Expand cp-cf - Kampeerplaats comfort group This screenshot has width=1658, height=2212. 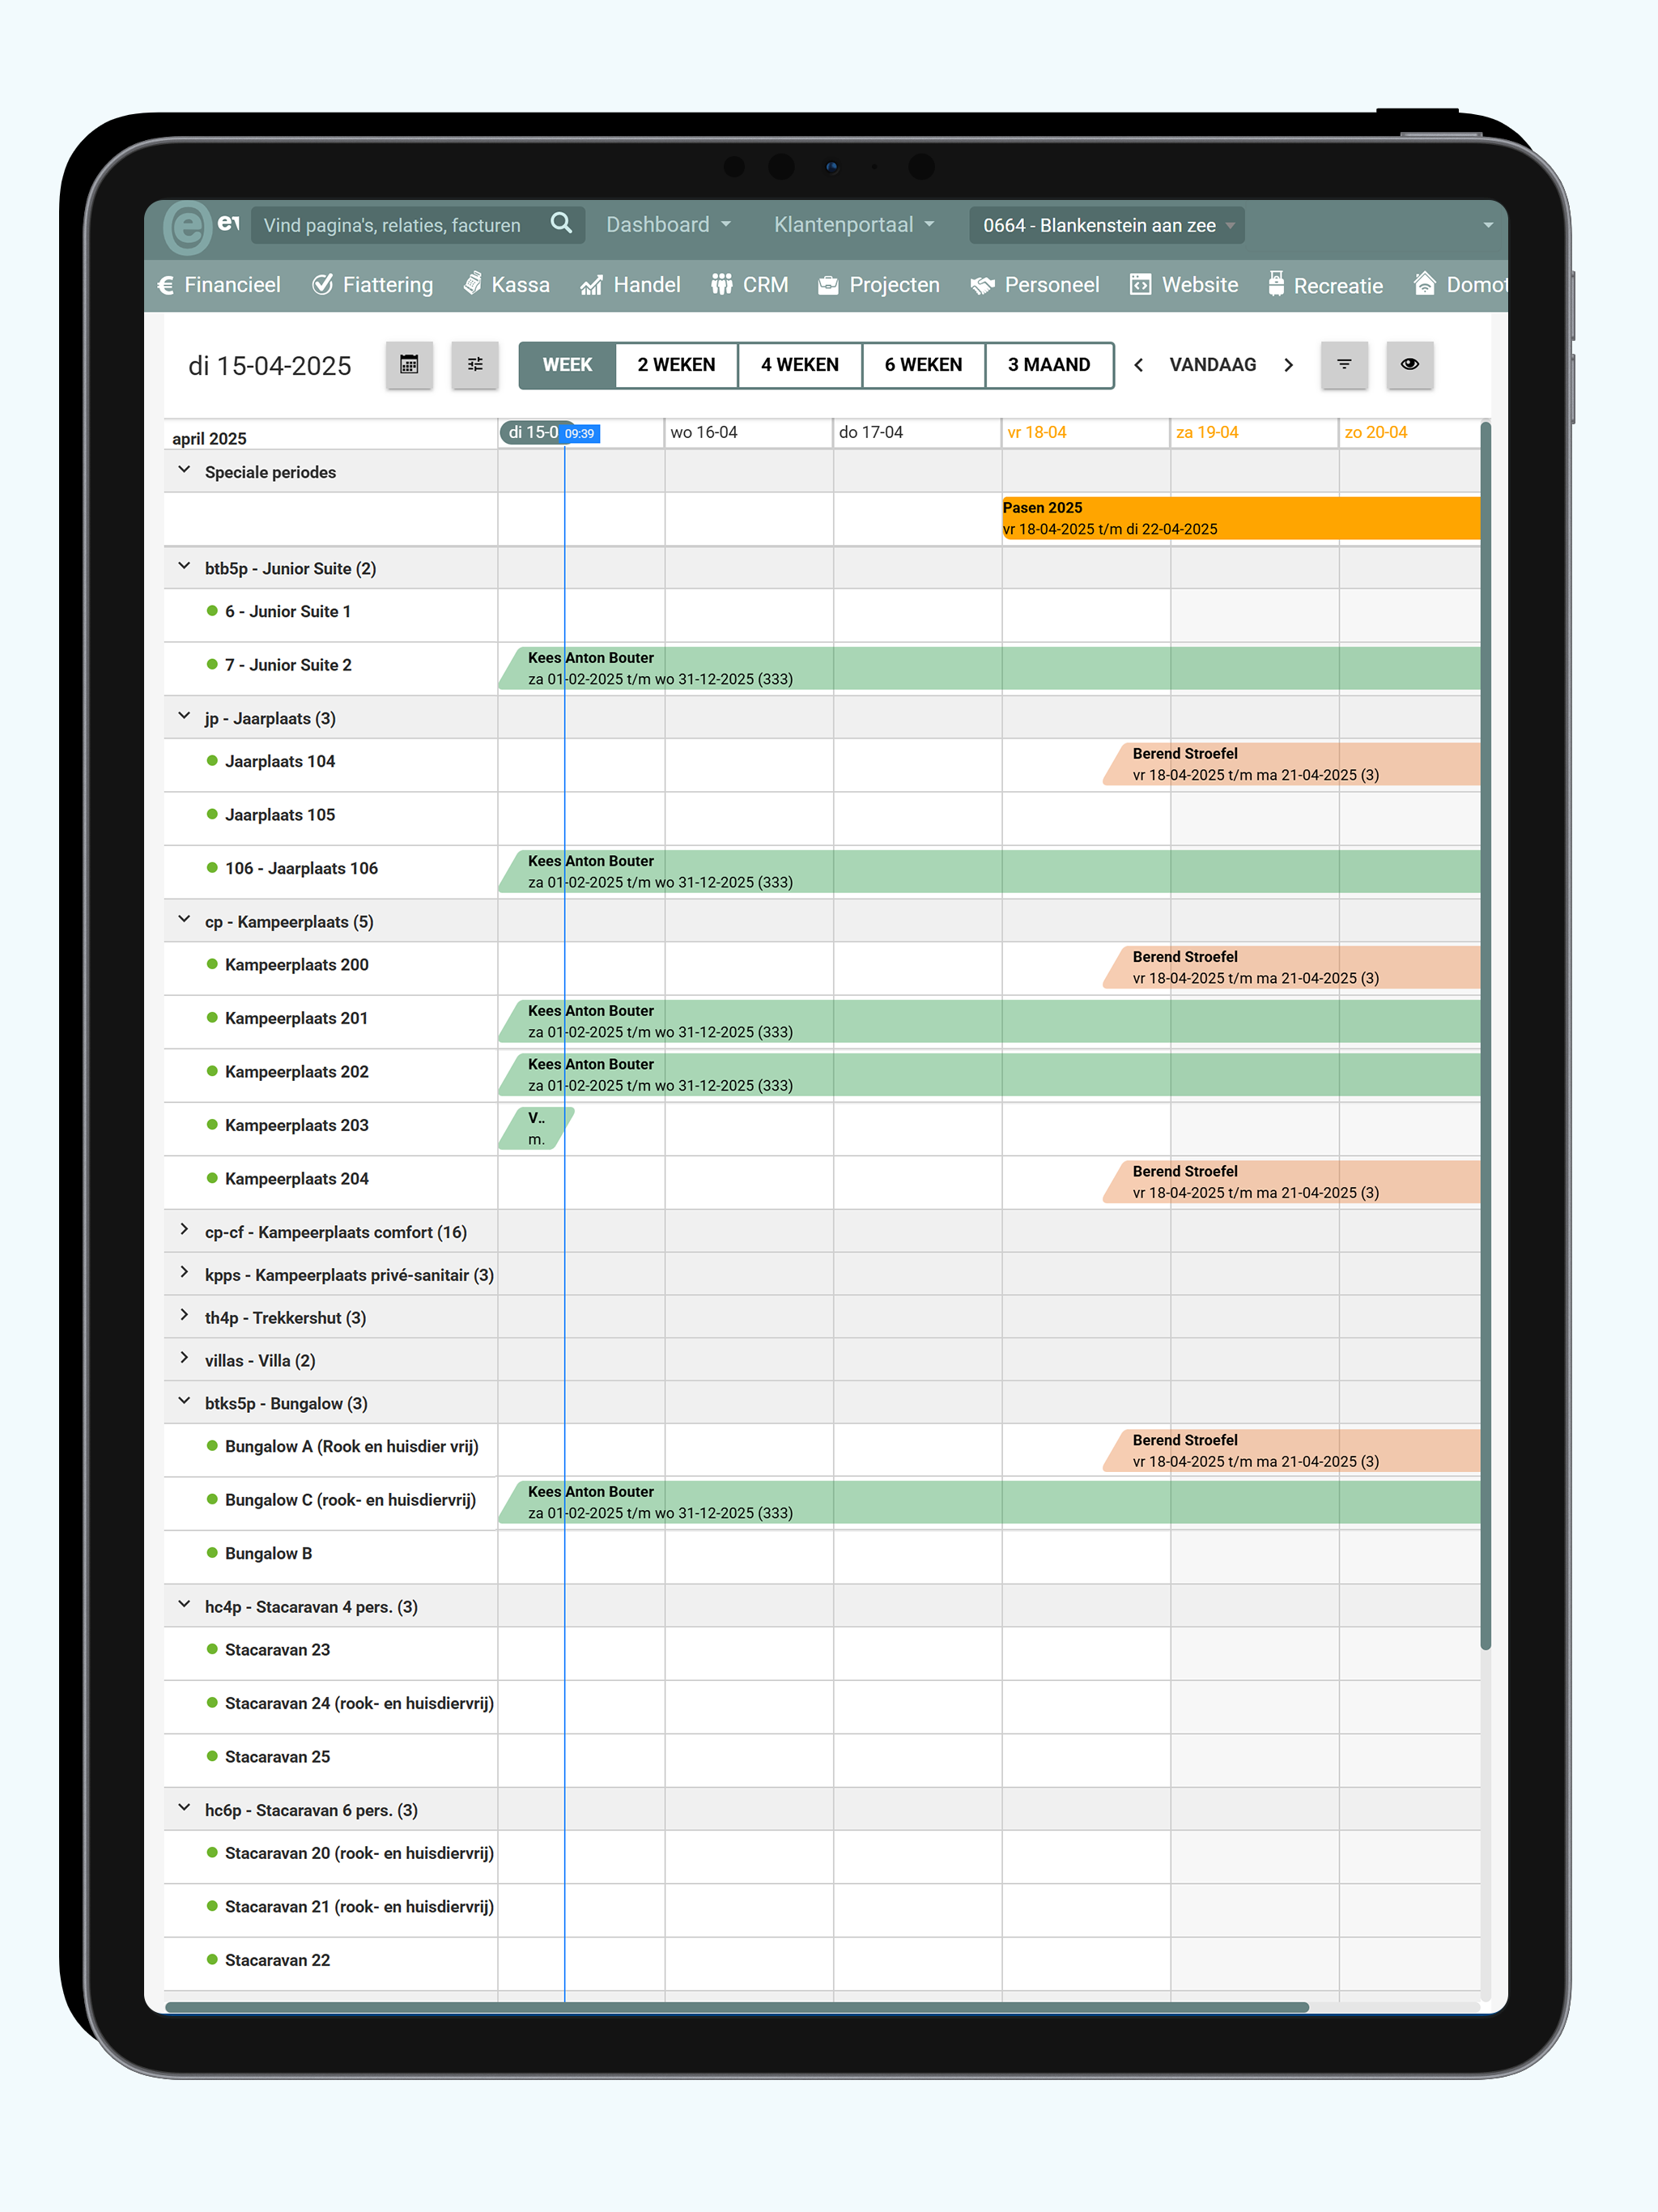click(184, 1230)
